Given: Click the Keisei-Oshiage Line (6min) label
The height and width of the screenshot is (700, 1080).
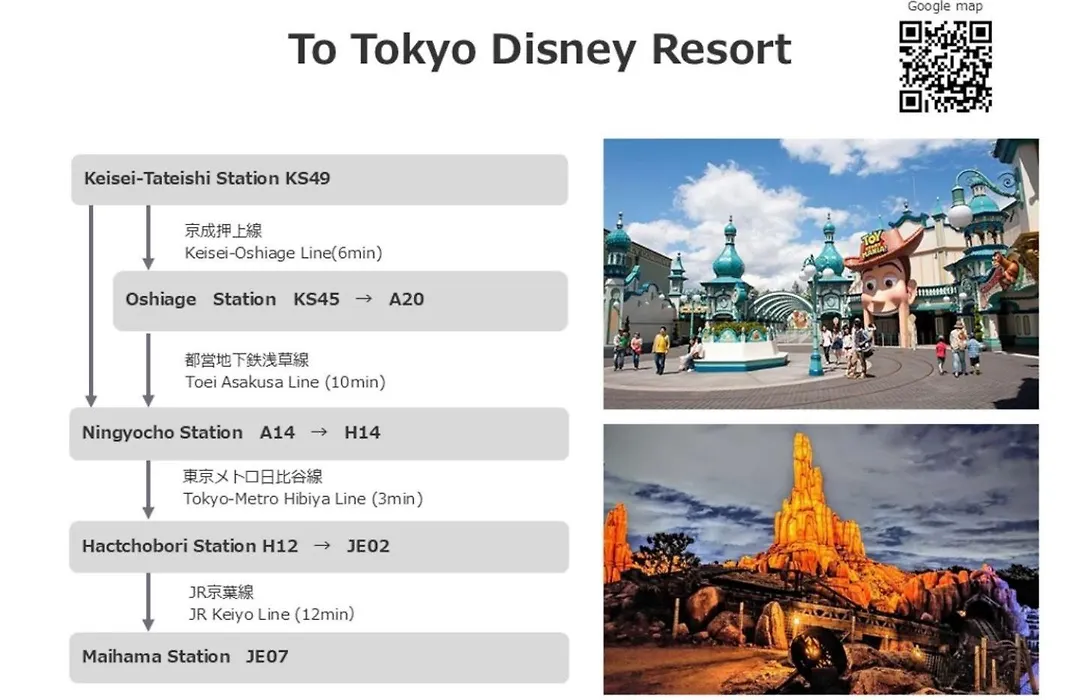Looking at the screenshot, I should (283, 253).
